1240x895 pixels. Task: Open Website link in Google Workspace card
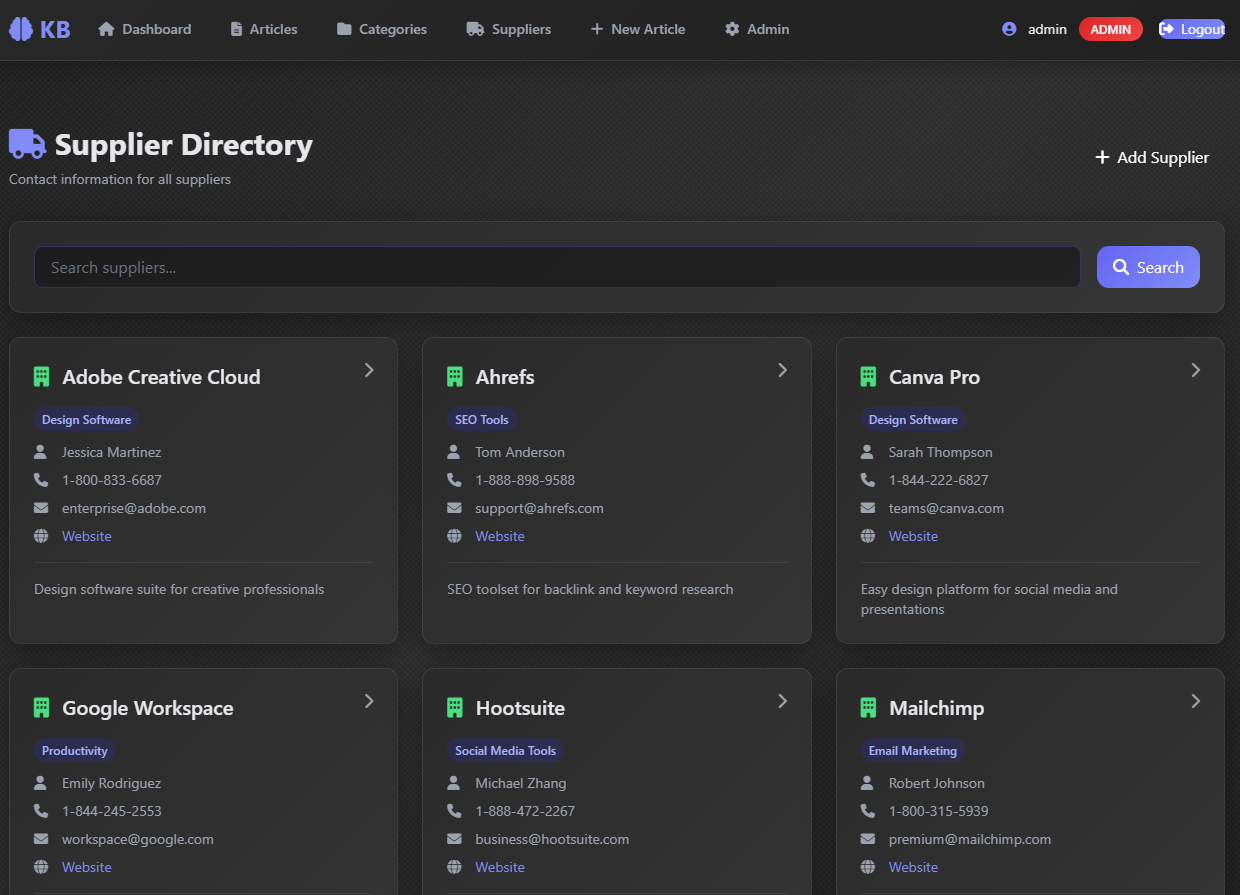(x=87, y=867)
